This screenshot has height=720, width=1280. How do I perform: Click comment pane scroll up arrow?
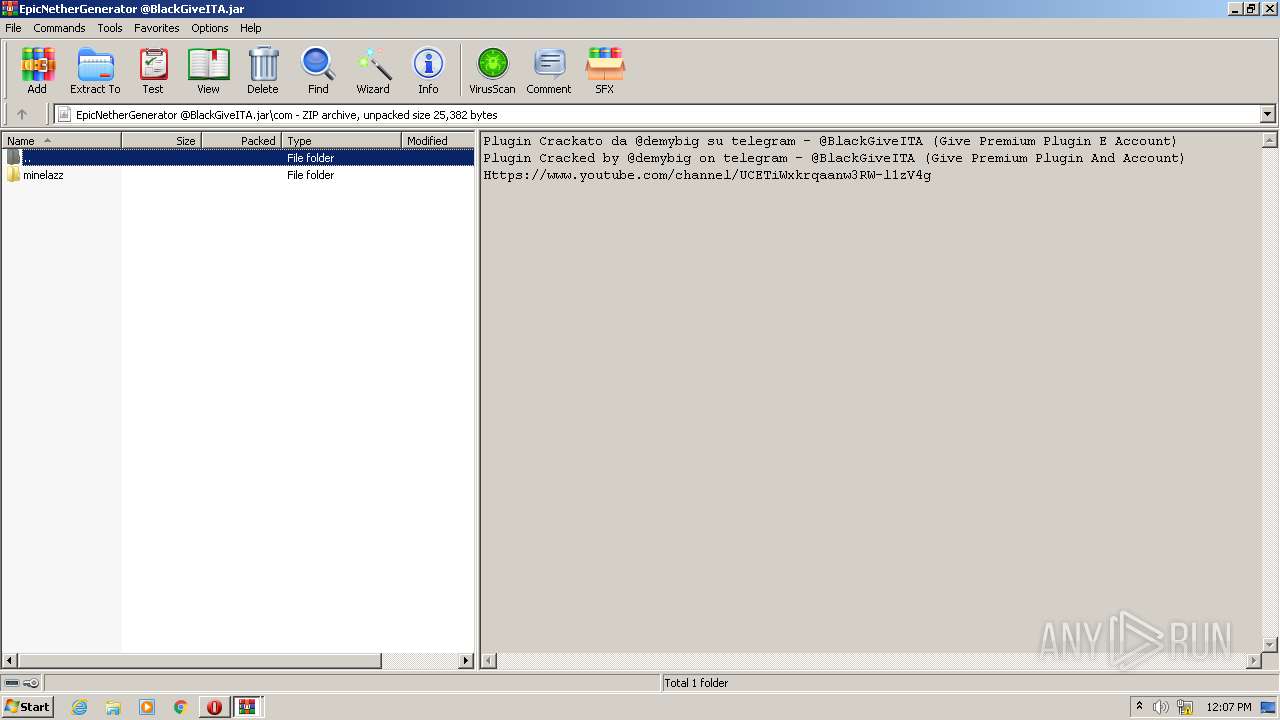pyautogui.click(x=1270, y=141)
